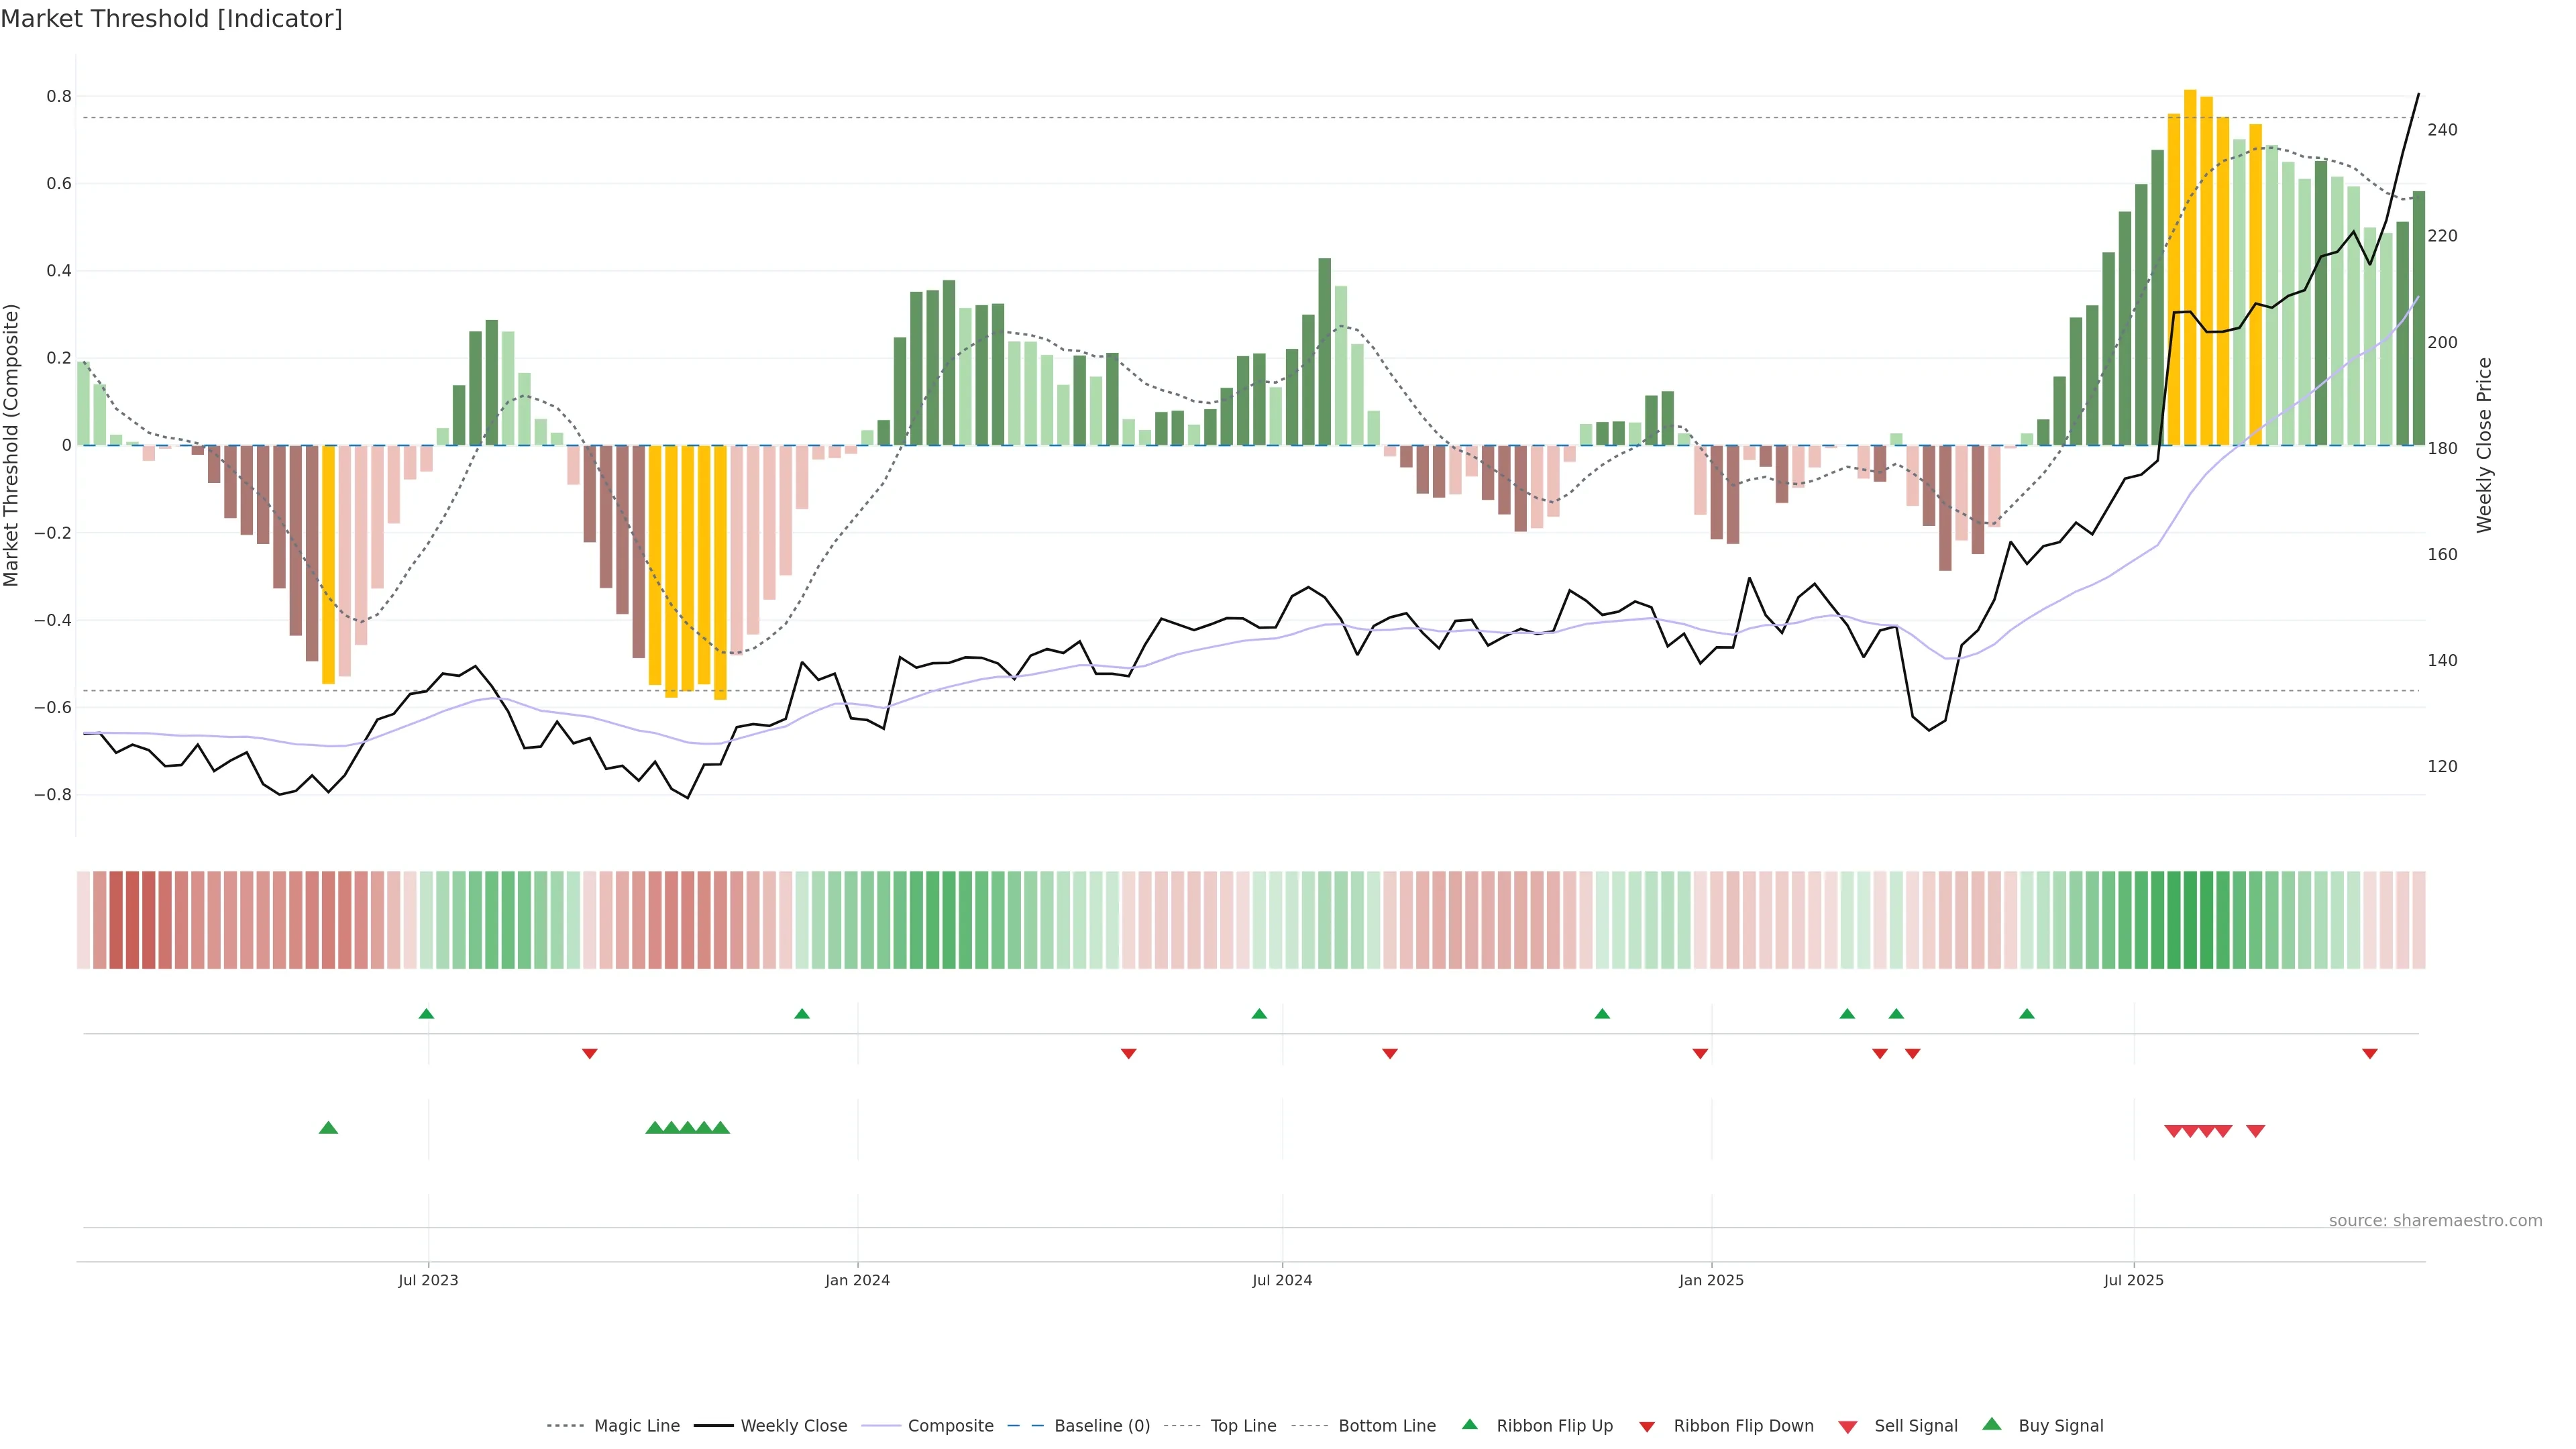Toggle the Composite legend entry
The image size is (2576, 1449).
click(x=950, y=1426)
